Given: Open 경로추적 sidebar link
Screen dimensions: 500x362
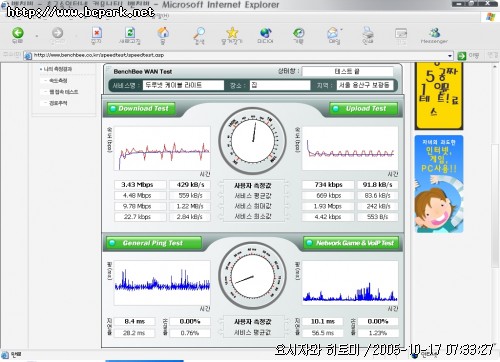Looking at the screenshot, I should tap(58, 103).
